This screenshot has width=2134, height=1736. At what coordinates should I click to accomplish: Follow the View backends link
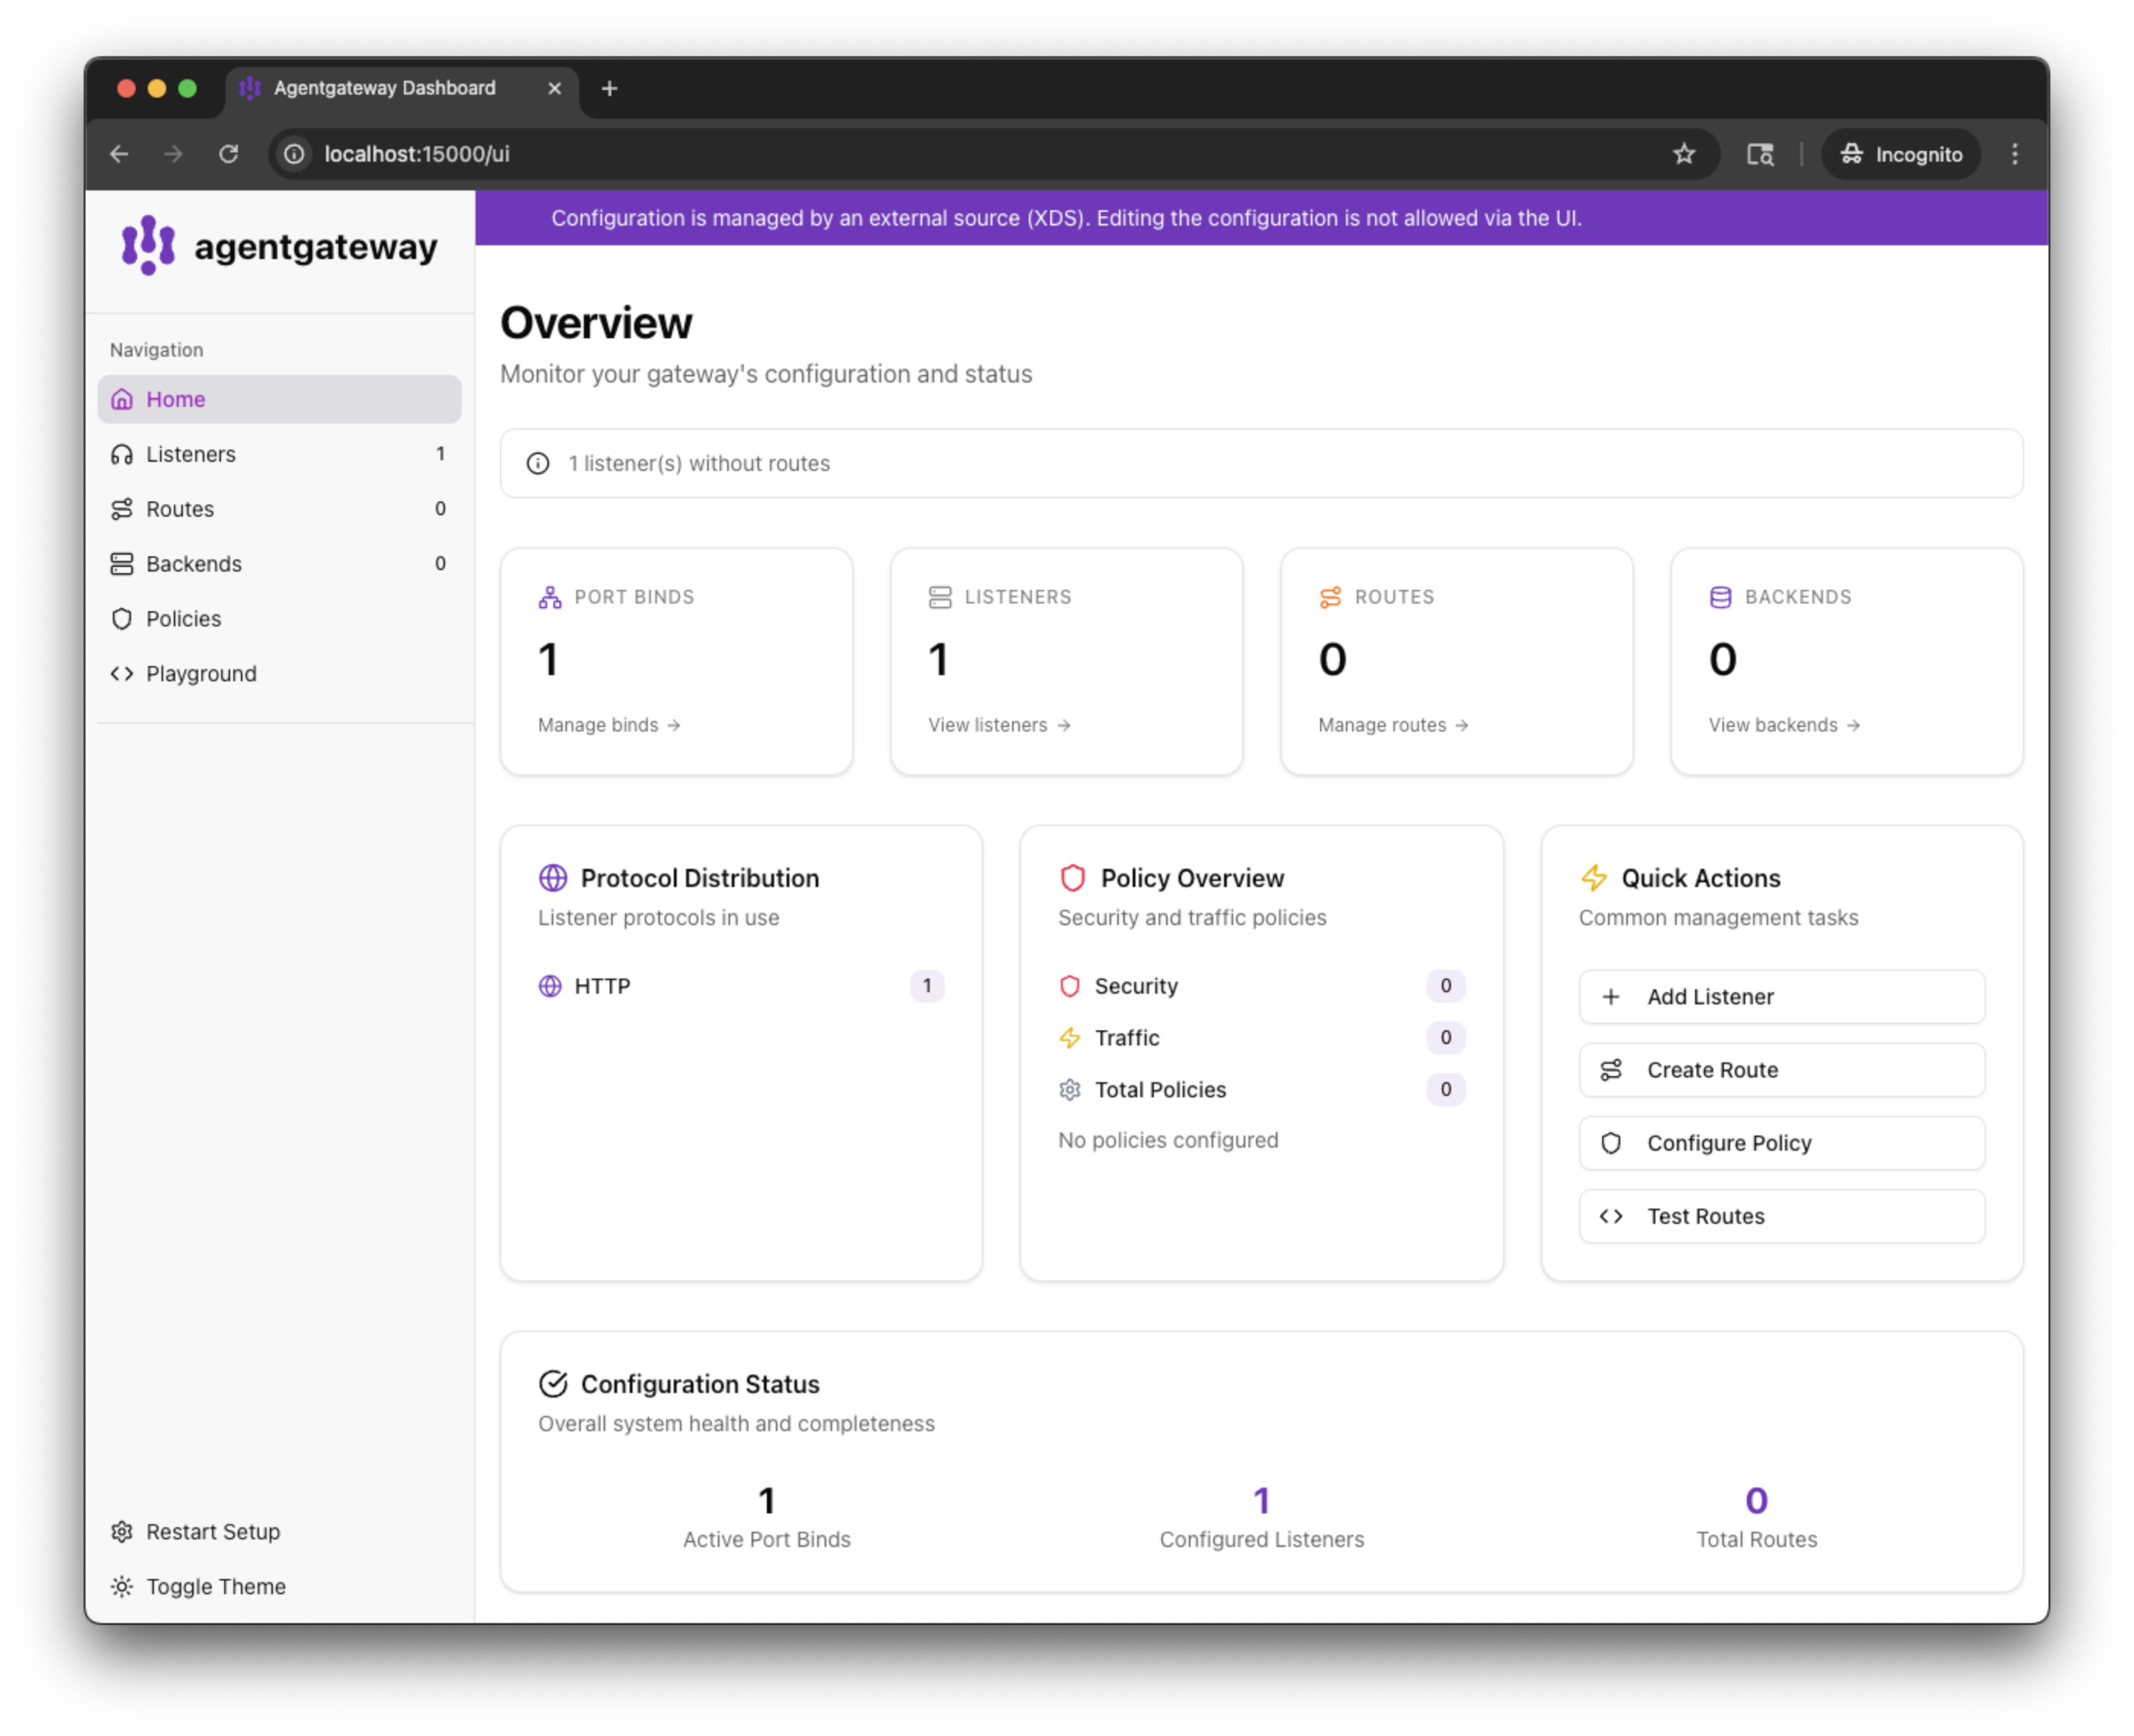coord(1783,725)
